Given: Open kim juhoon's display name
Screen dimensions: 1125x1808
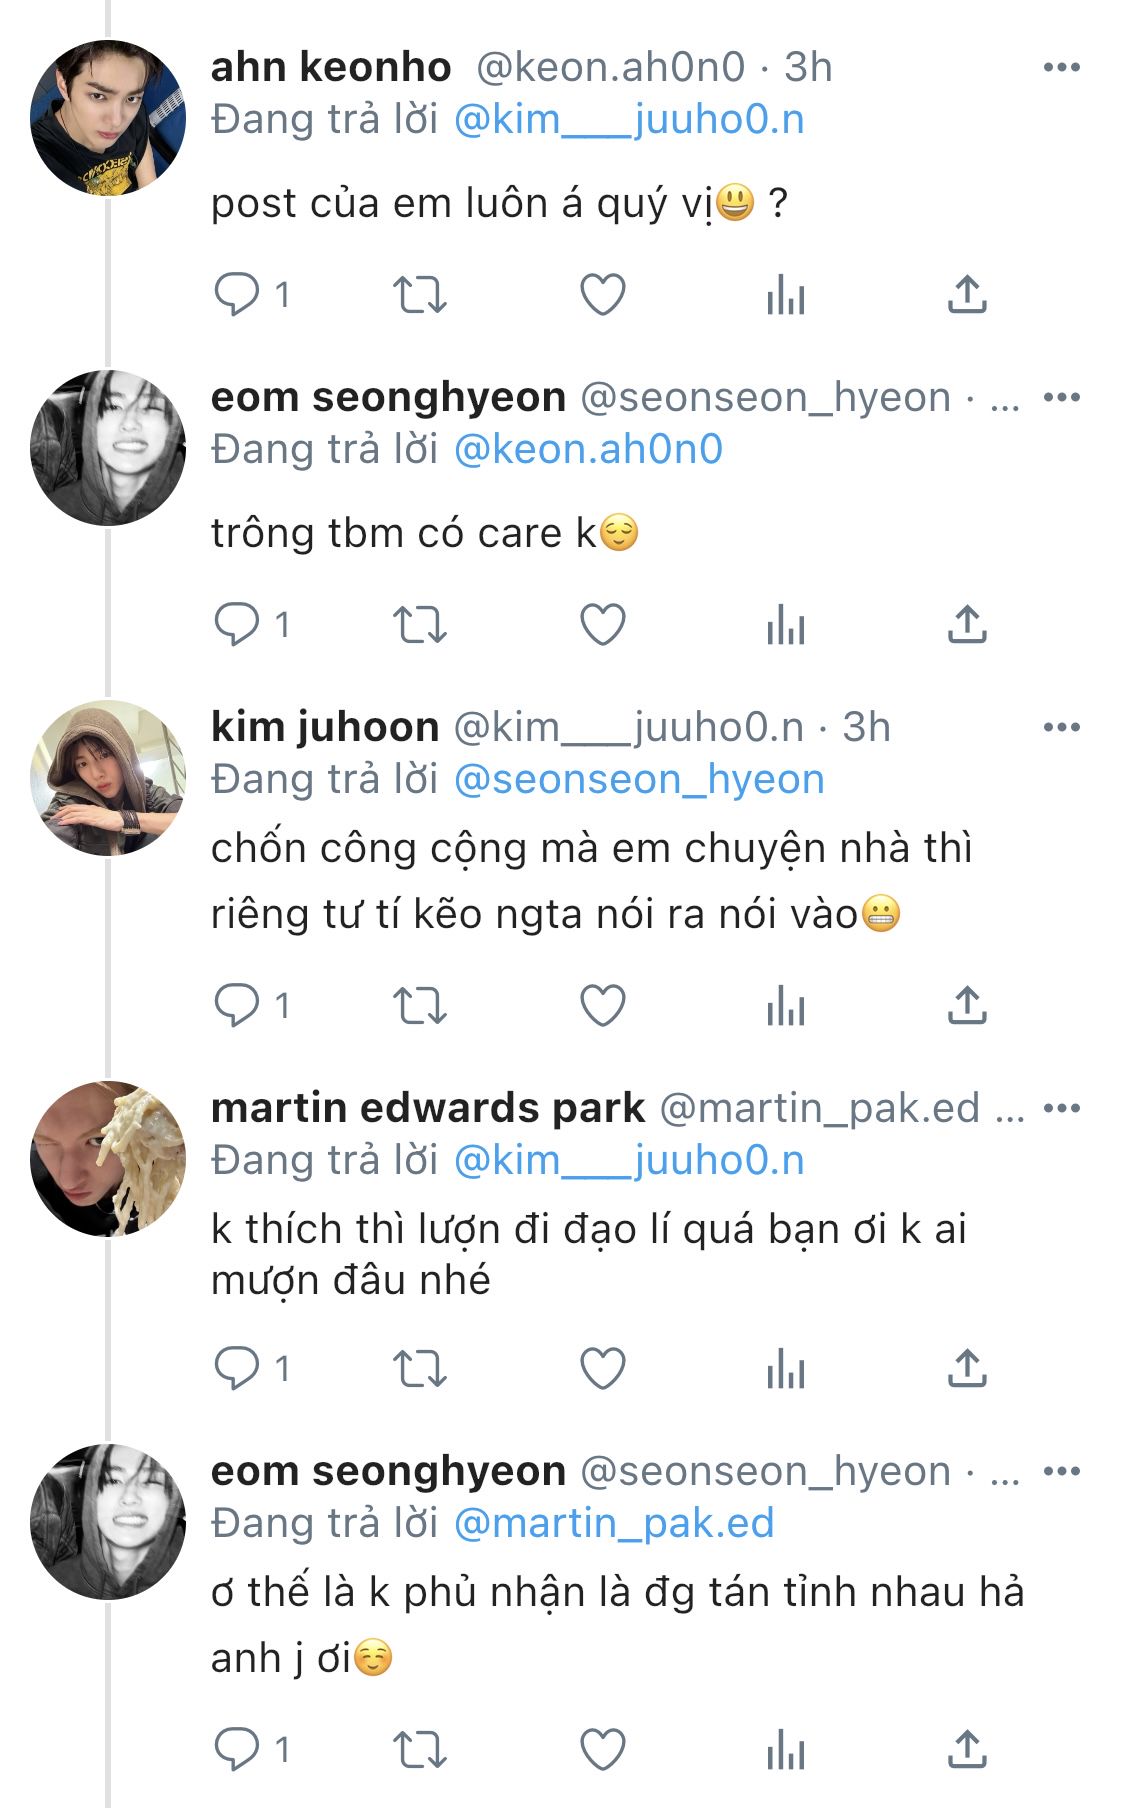Looking at the screenshot, I should [325, 727].
